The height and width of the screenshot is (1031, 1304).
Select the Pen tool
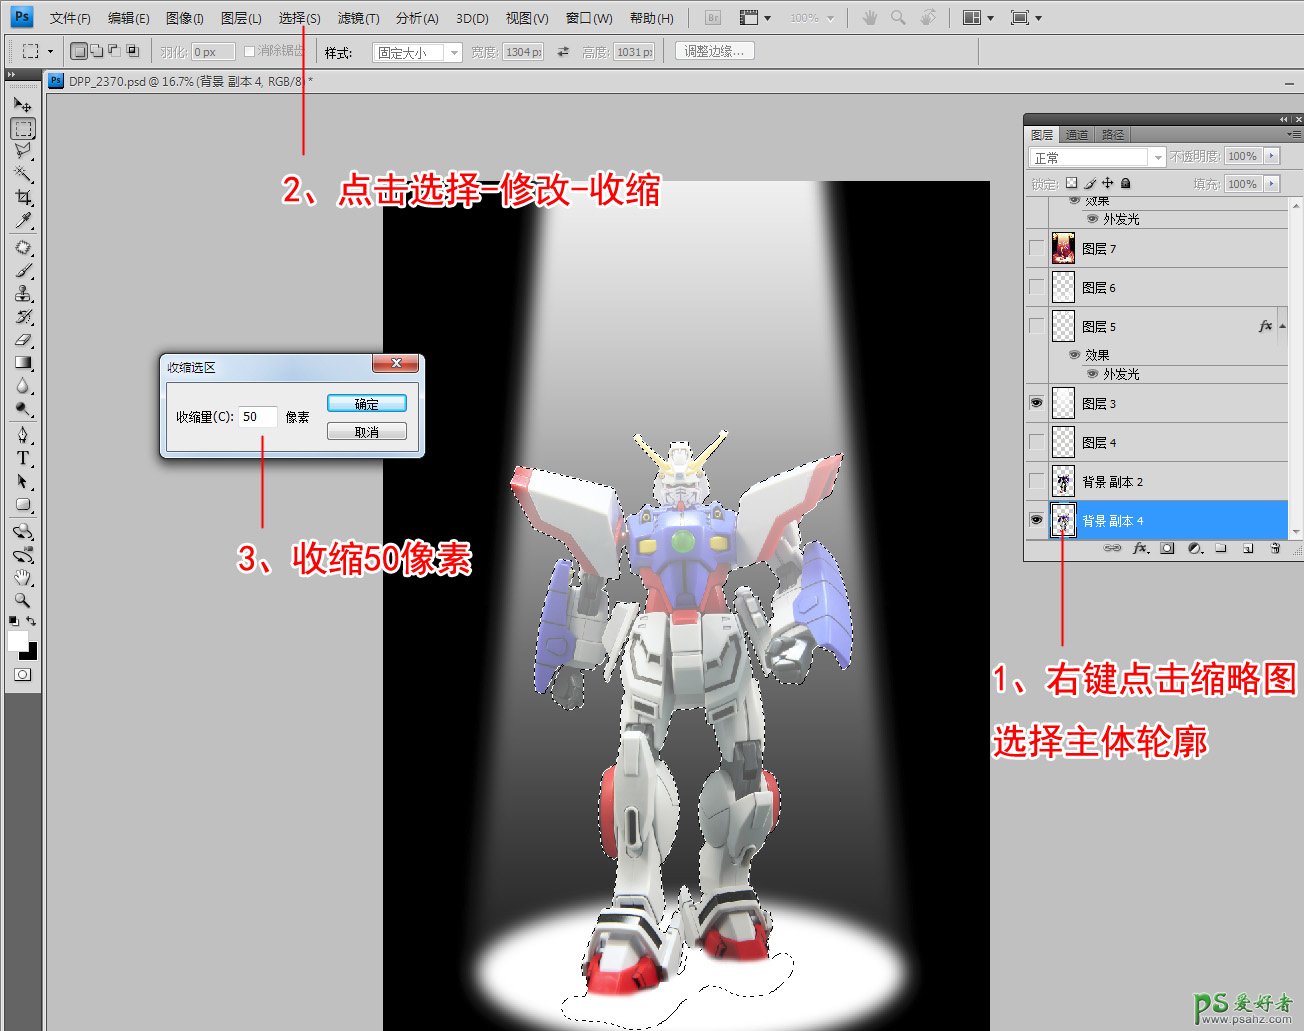[x=23, y=435]
